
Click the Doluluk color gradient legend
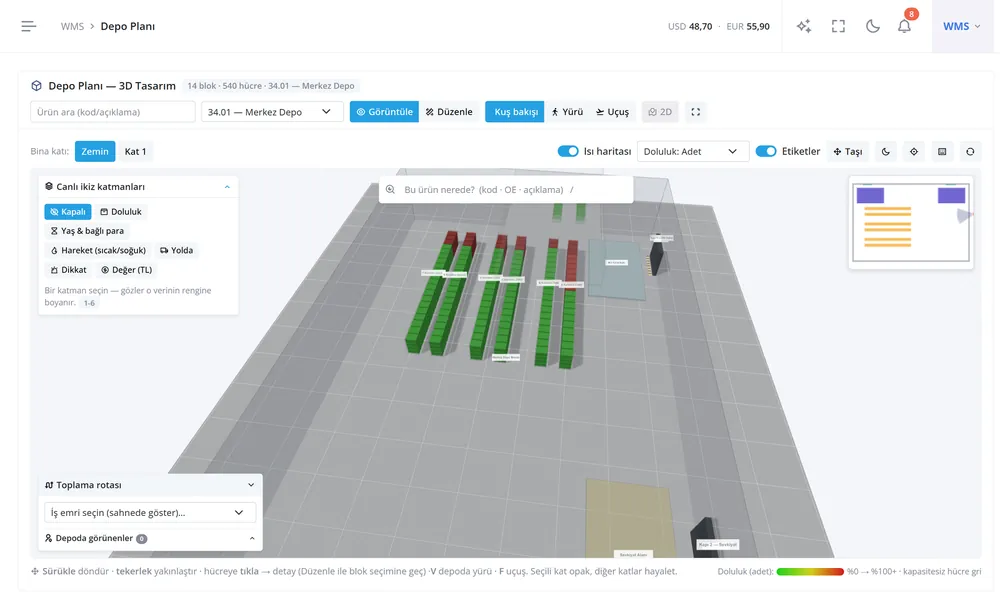810,572
